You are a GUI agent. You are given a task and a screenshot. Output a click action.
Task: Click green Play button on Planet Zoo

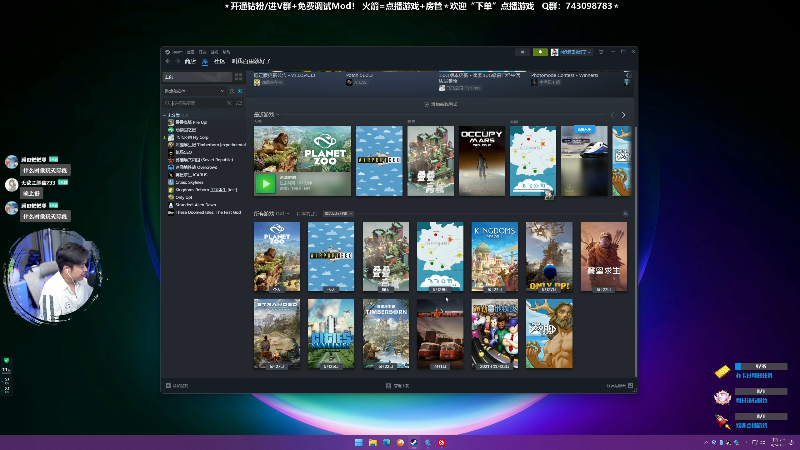[265, 184]
